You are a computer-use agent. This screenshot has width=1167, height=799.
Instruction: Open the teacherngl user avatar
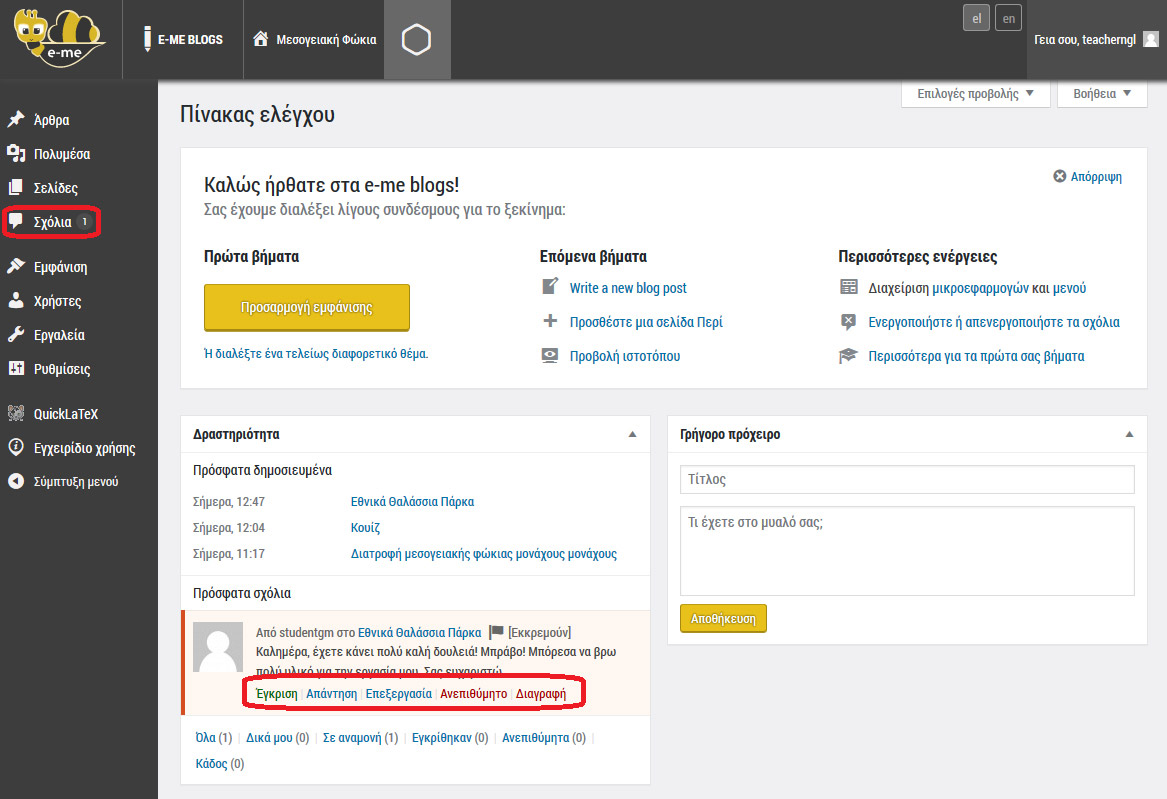[x=1151, y=39]
